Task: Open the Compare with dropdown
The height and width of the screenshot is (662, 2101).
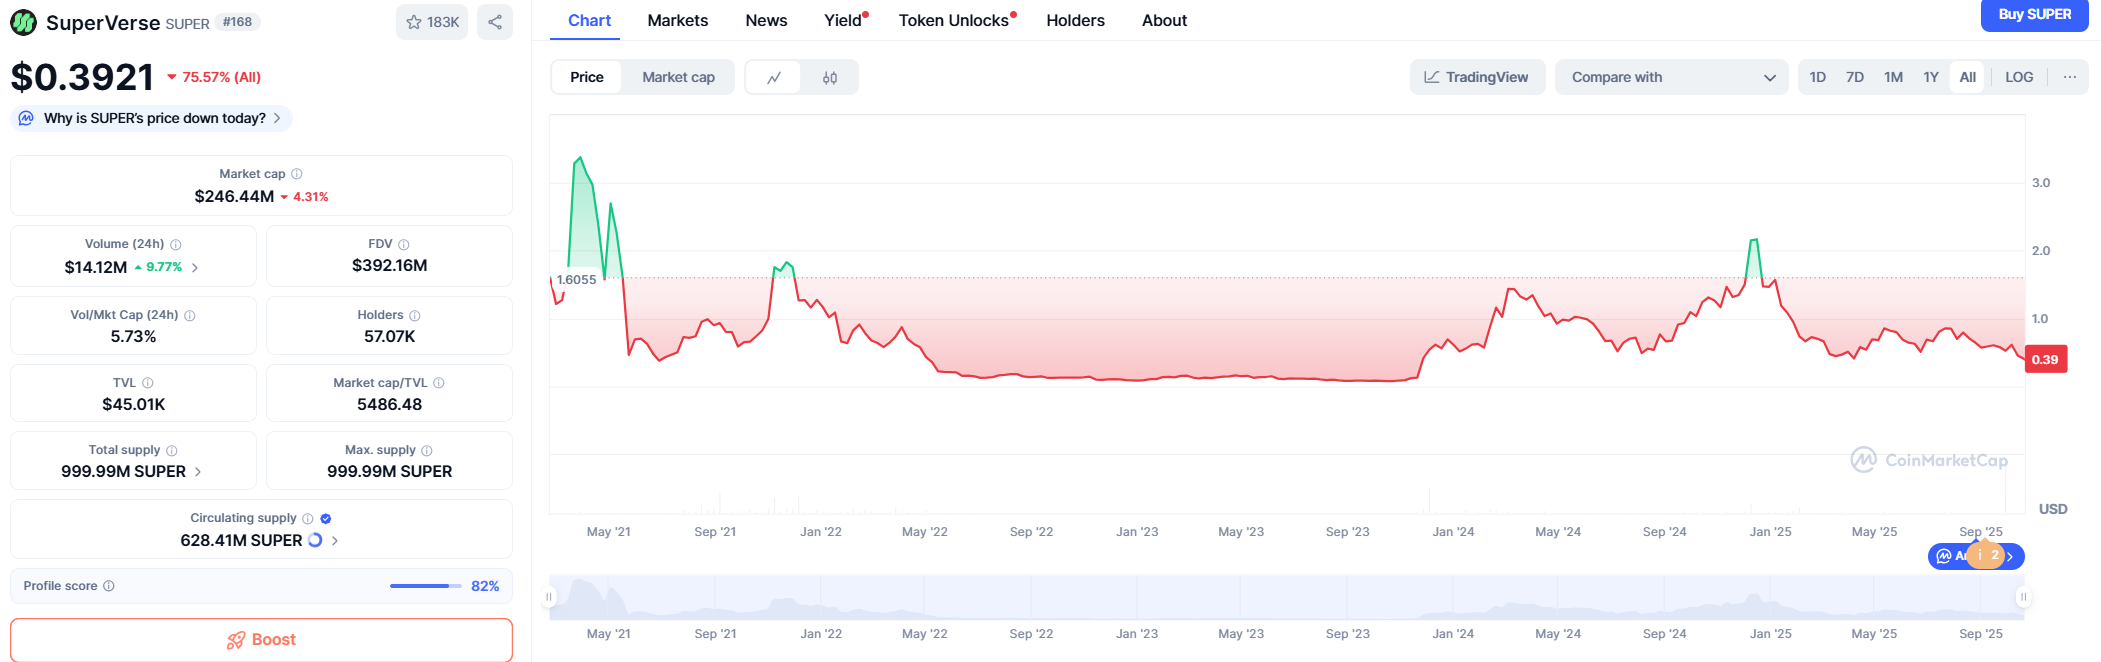Action: point(1671,77)
